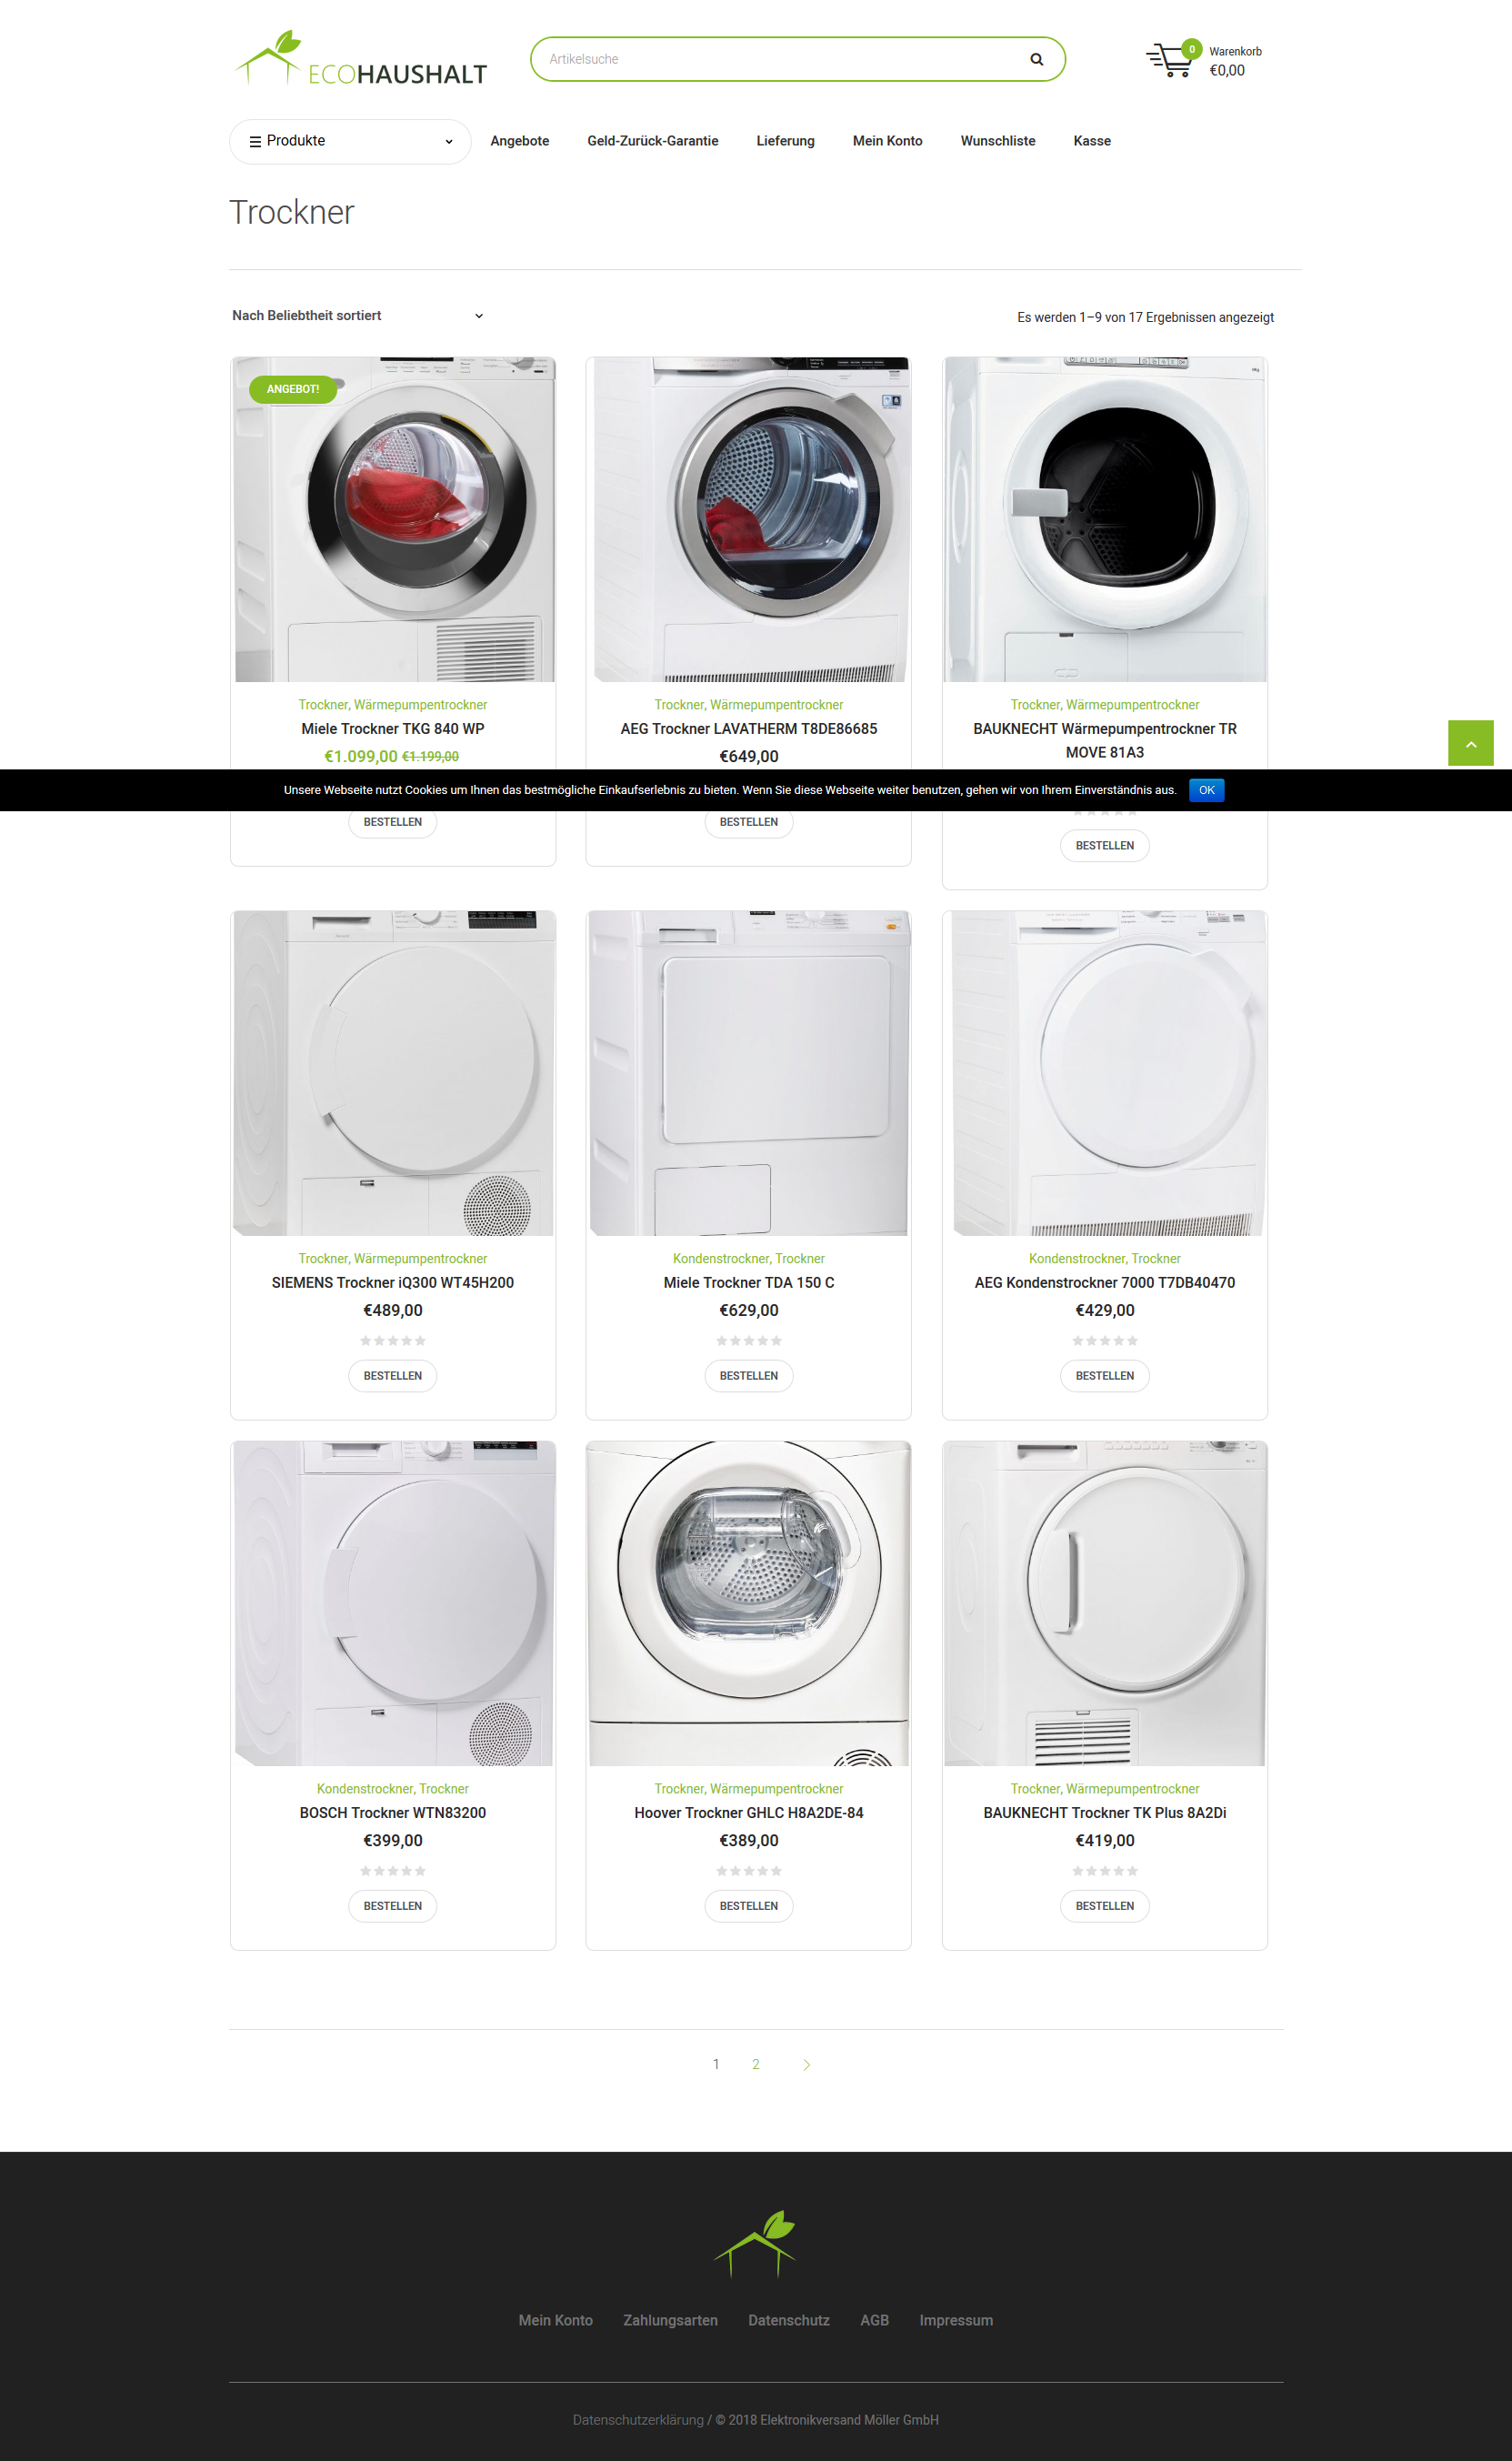Open the shopping cart icon
The height and width of the screenshot is (2461, 1512).
click(x=1169, y=60)
